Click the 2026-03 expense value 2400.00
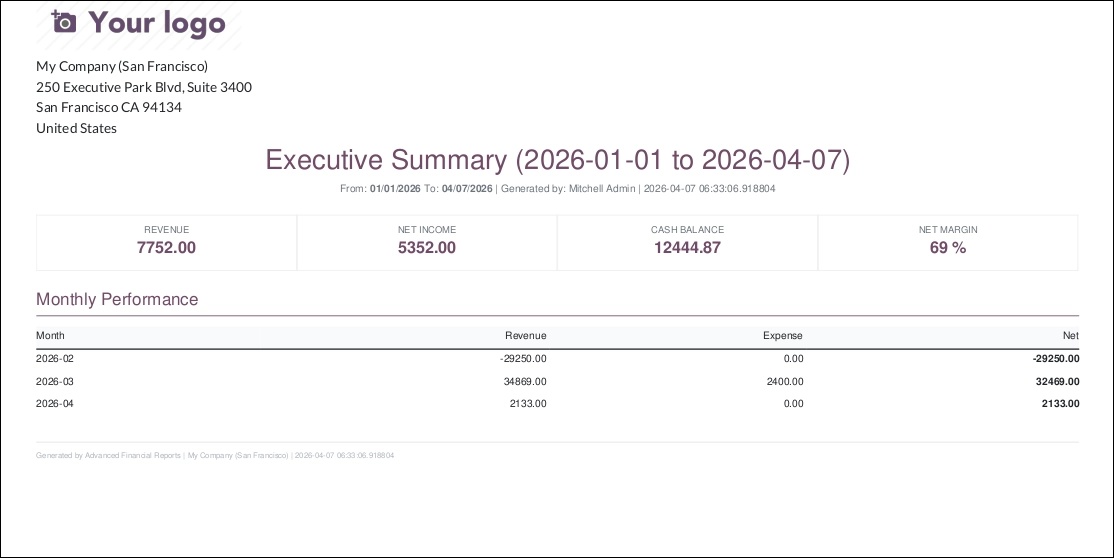Image resolution: width=1114 pixels, height=558 pixels. 785,382
